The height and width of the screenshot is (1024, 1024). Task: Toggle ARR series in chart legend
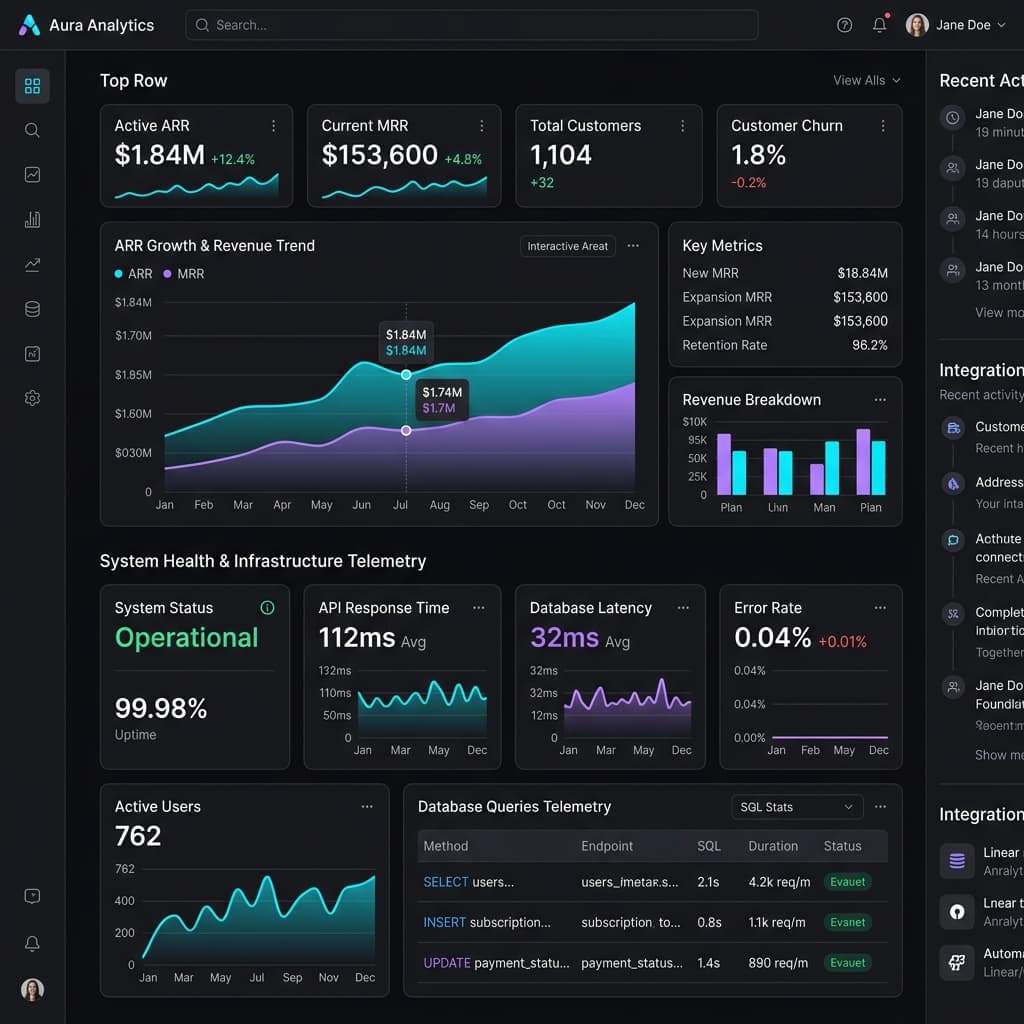click(x=133, y=274)
